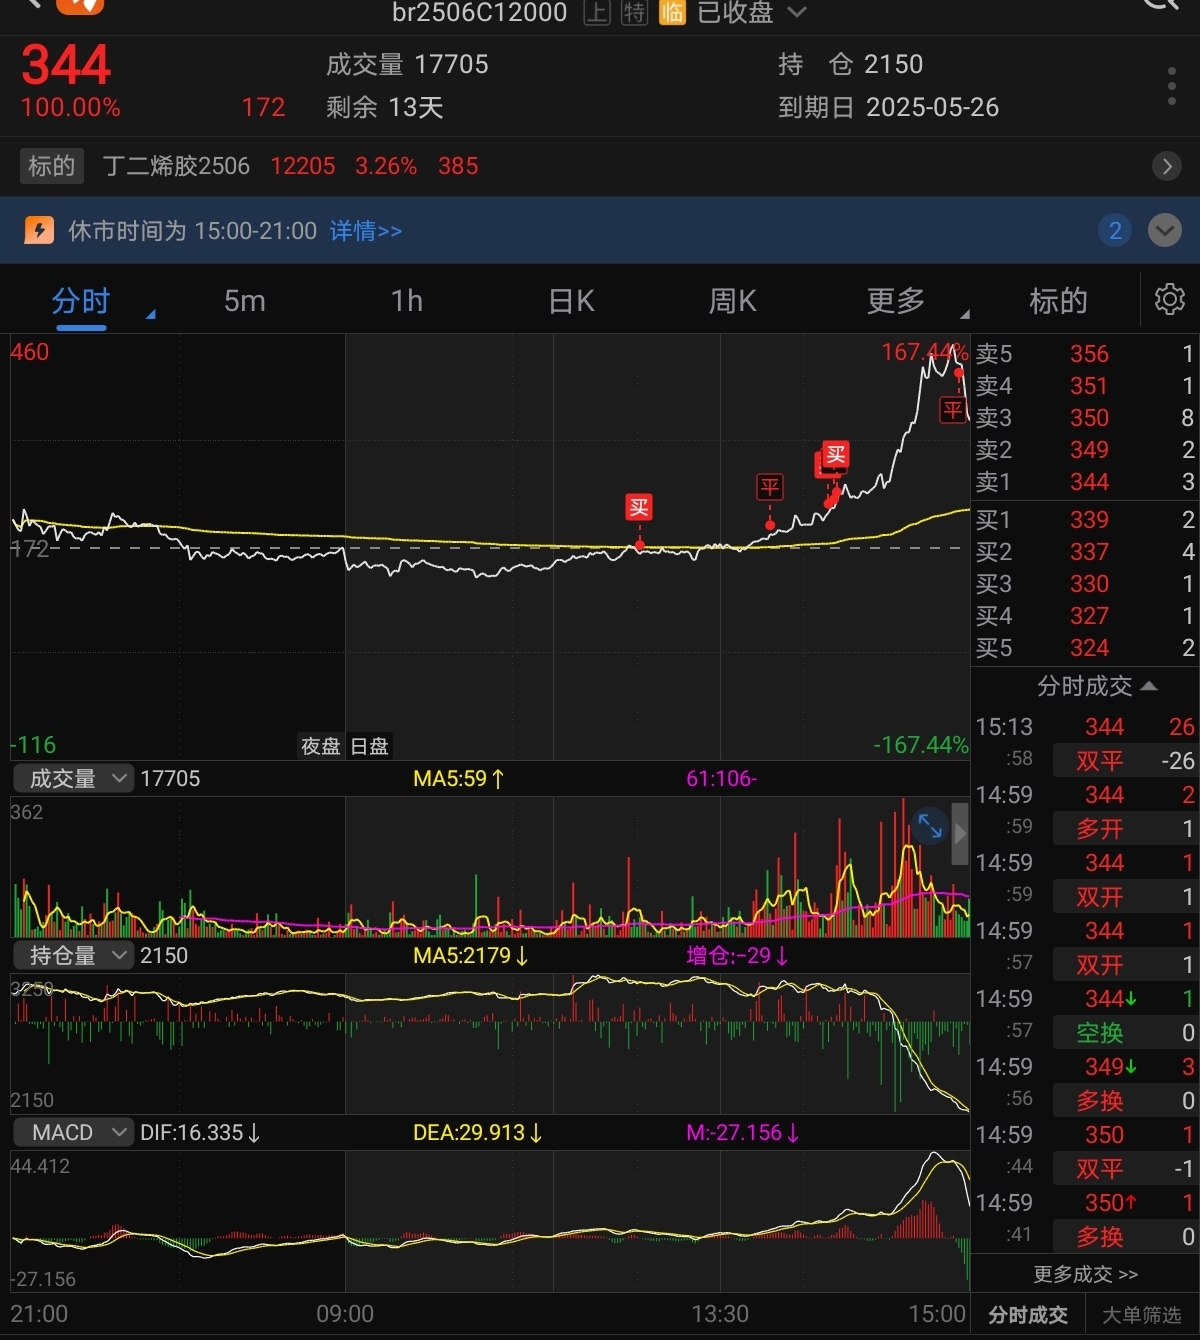1200x1340 pixels.
Task: Select the 分时 chart tab
Action: click(81, 300)
